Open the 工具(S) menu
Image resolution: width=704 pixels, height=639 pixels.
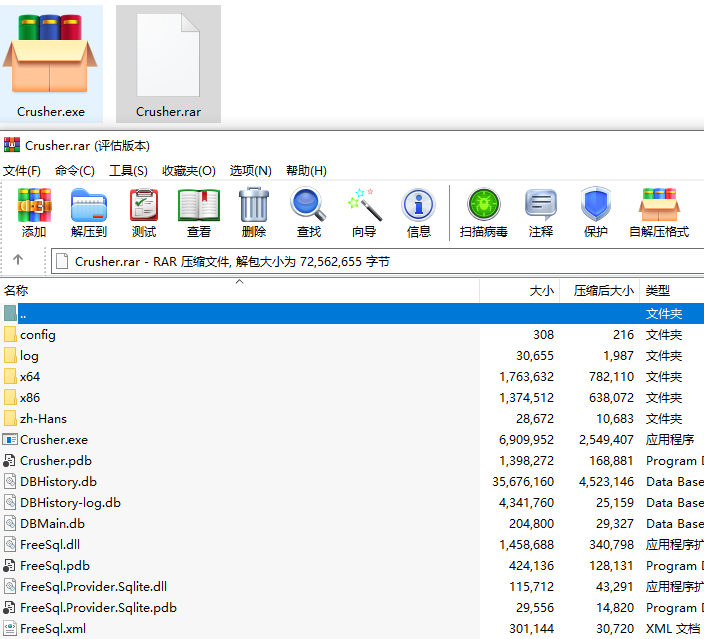(x=128, y=171)
